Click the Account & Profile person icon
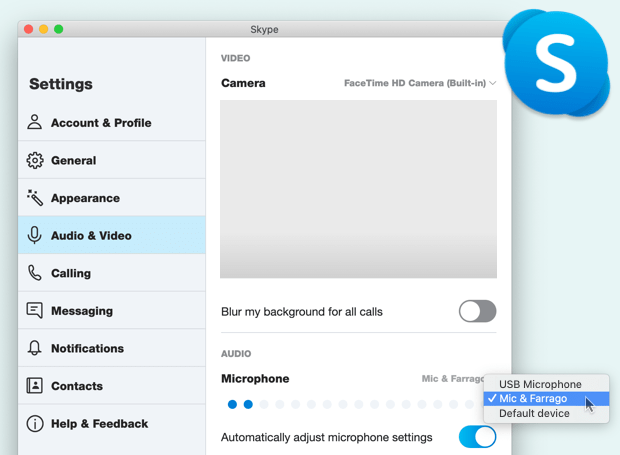This screenshot has width=620, height=455. click(x=34, y=122)
